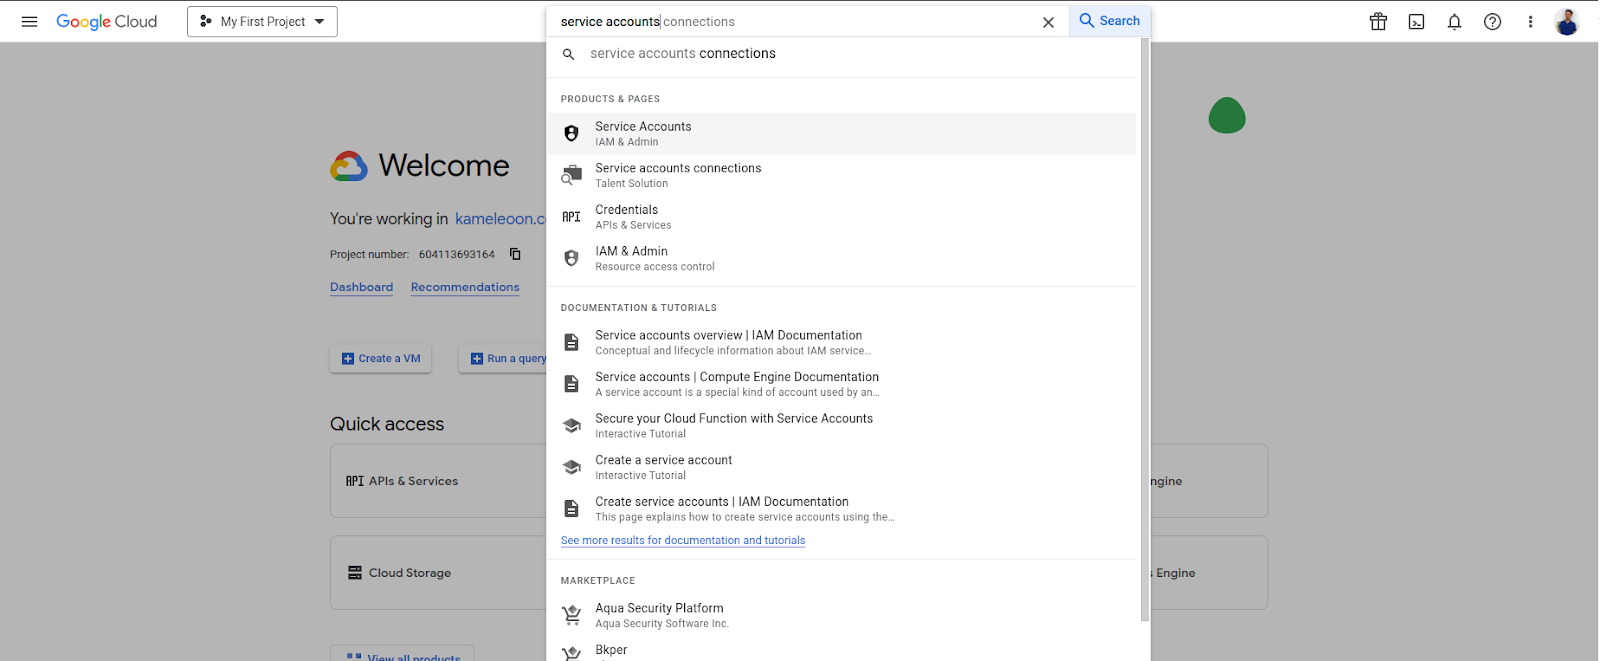Viewport: 1600px width, 661px height.
Task: Click the Create a VM button
Action: [380, 358]
